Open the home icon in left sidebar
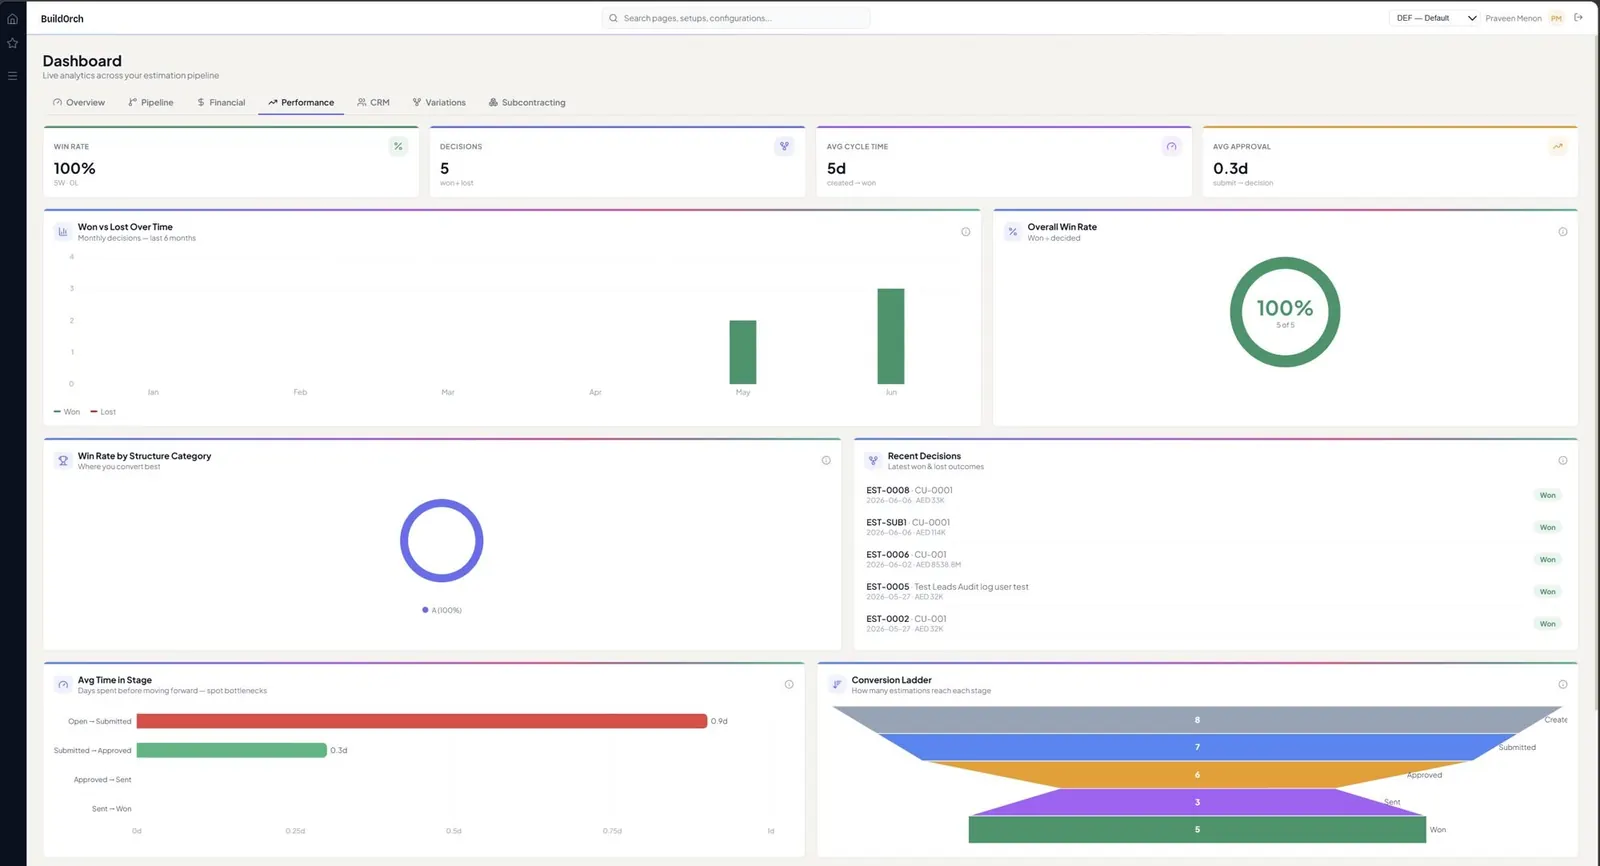This screenshot has height=866, width=1600. (x=12, y=18)
